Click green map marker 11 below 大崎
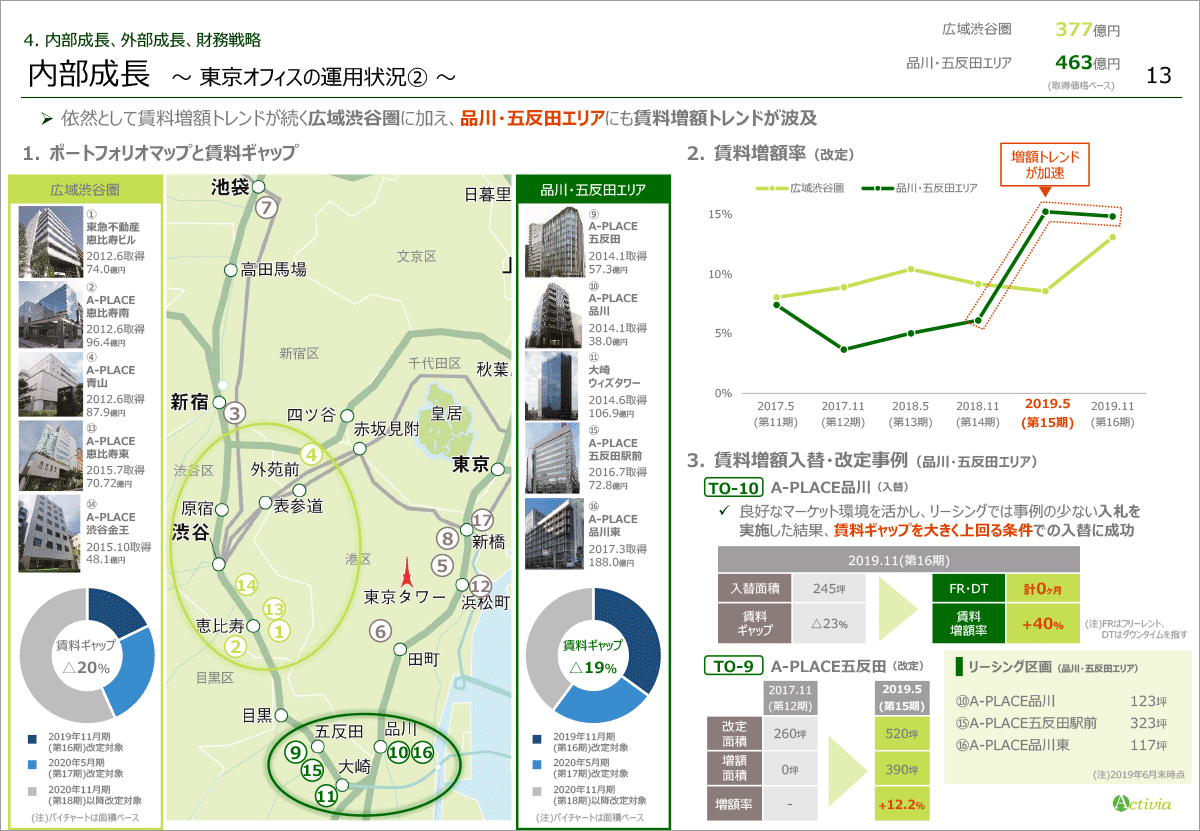Screen dimensions: 1200x831 click(x=325, y=796)
